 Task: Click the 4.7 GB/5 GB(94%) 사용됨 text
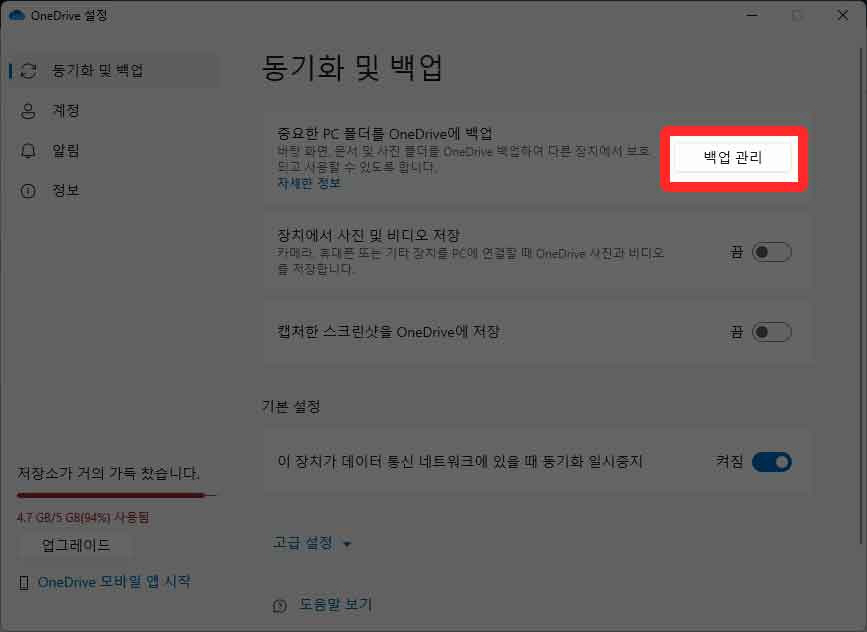83,518
